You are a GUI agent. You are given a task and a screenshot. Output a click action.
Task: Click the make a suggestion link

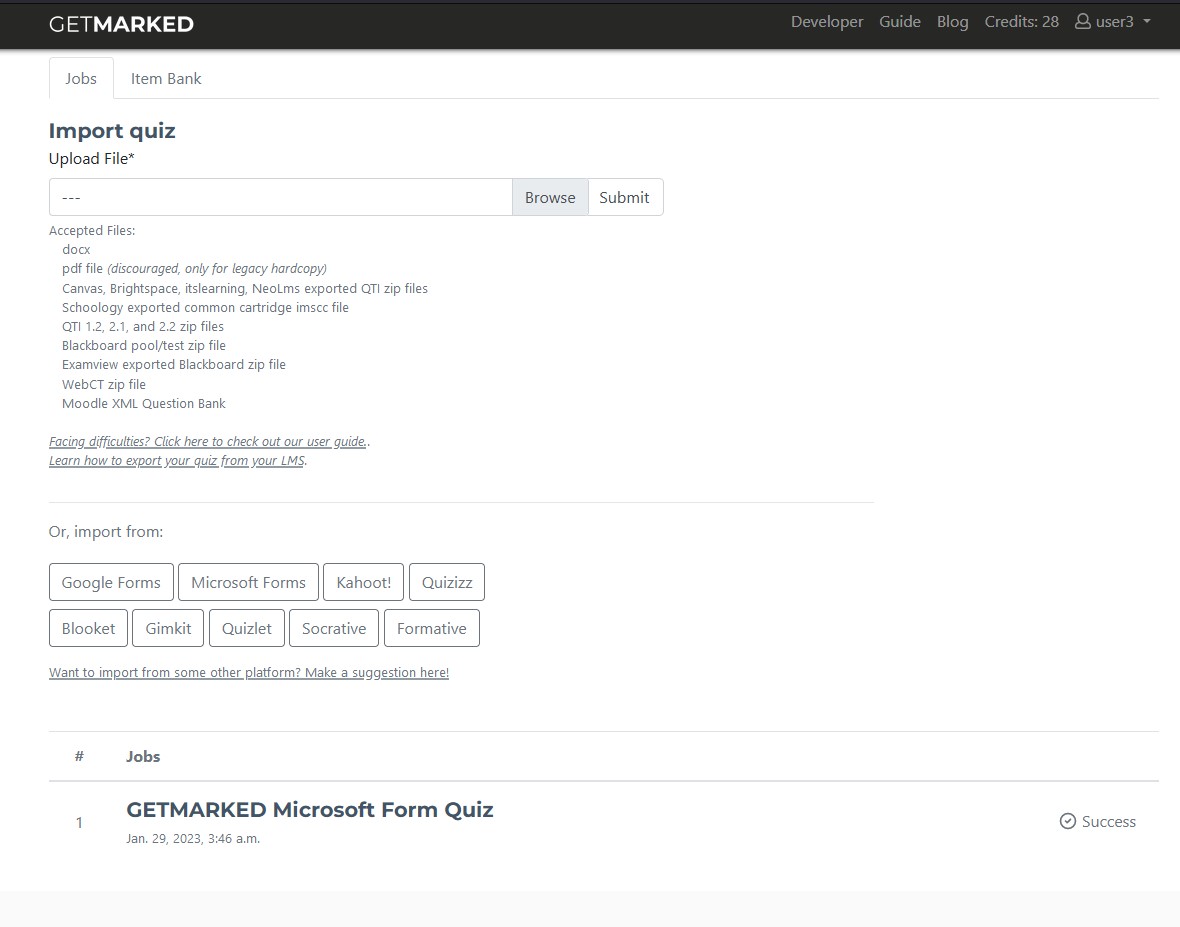click(x=249, y=673)
